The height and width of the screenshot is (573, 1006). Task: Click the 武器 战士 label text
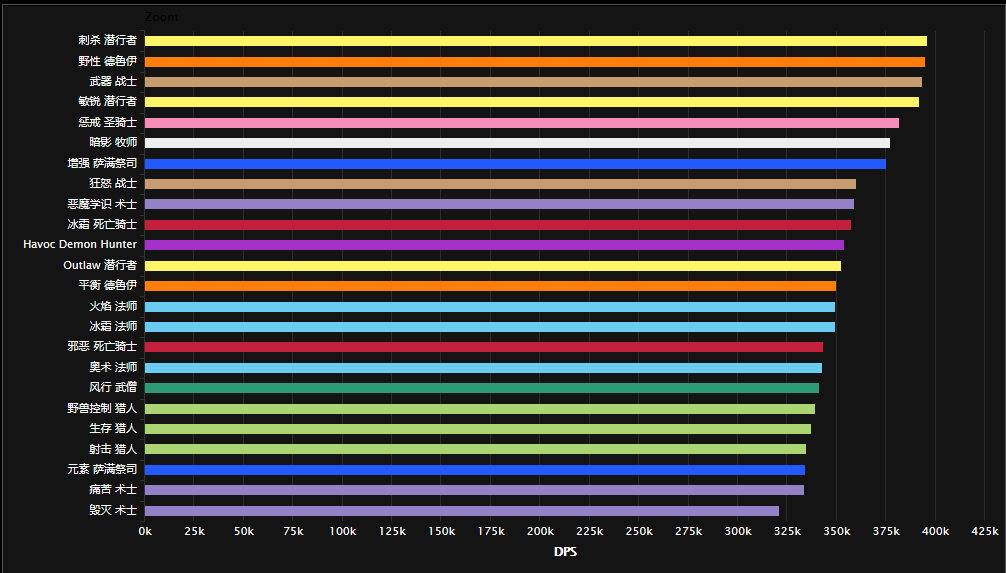tap(113, 81)
